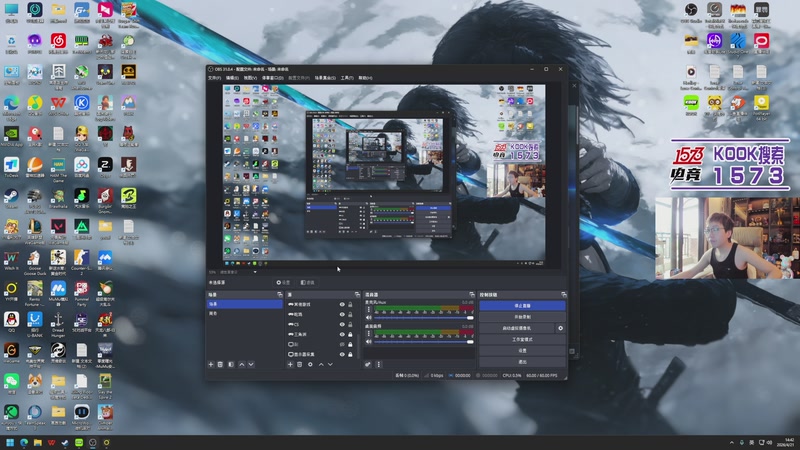The image size is (800, 450).
Task: Open Counter-Strike 2 desktop shortcut
Action: 82,261
